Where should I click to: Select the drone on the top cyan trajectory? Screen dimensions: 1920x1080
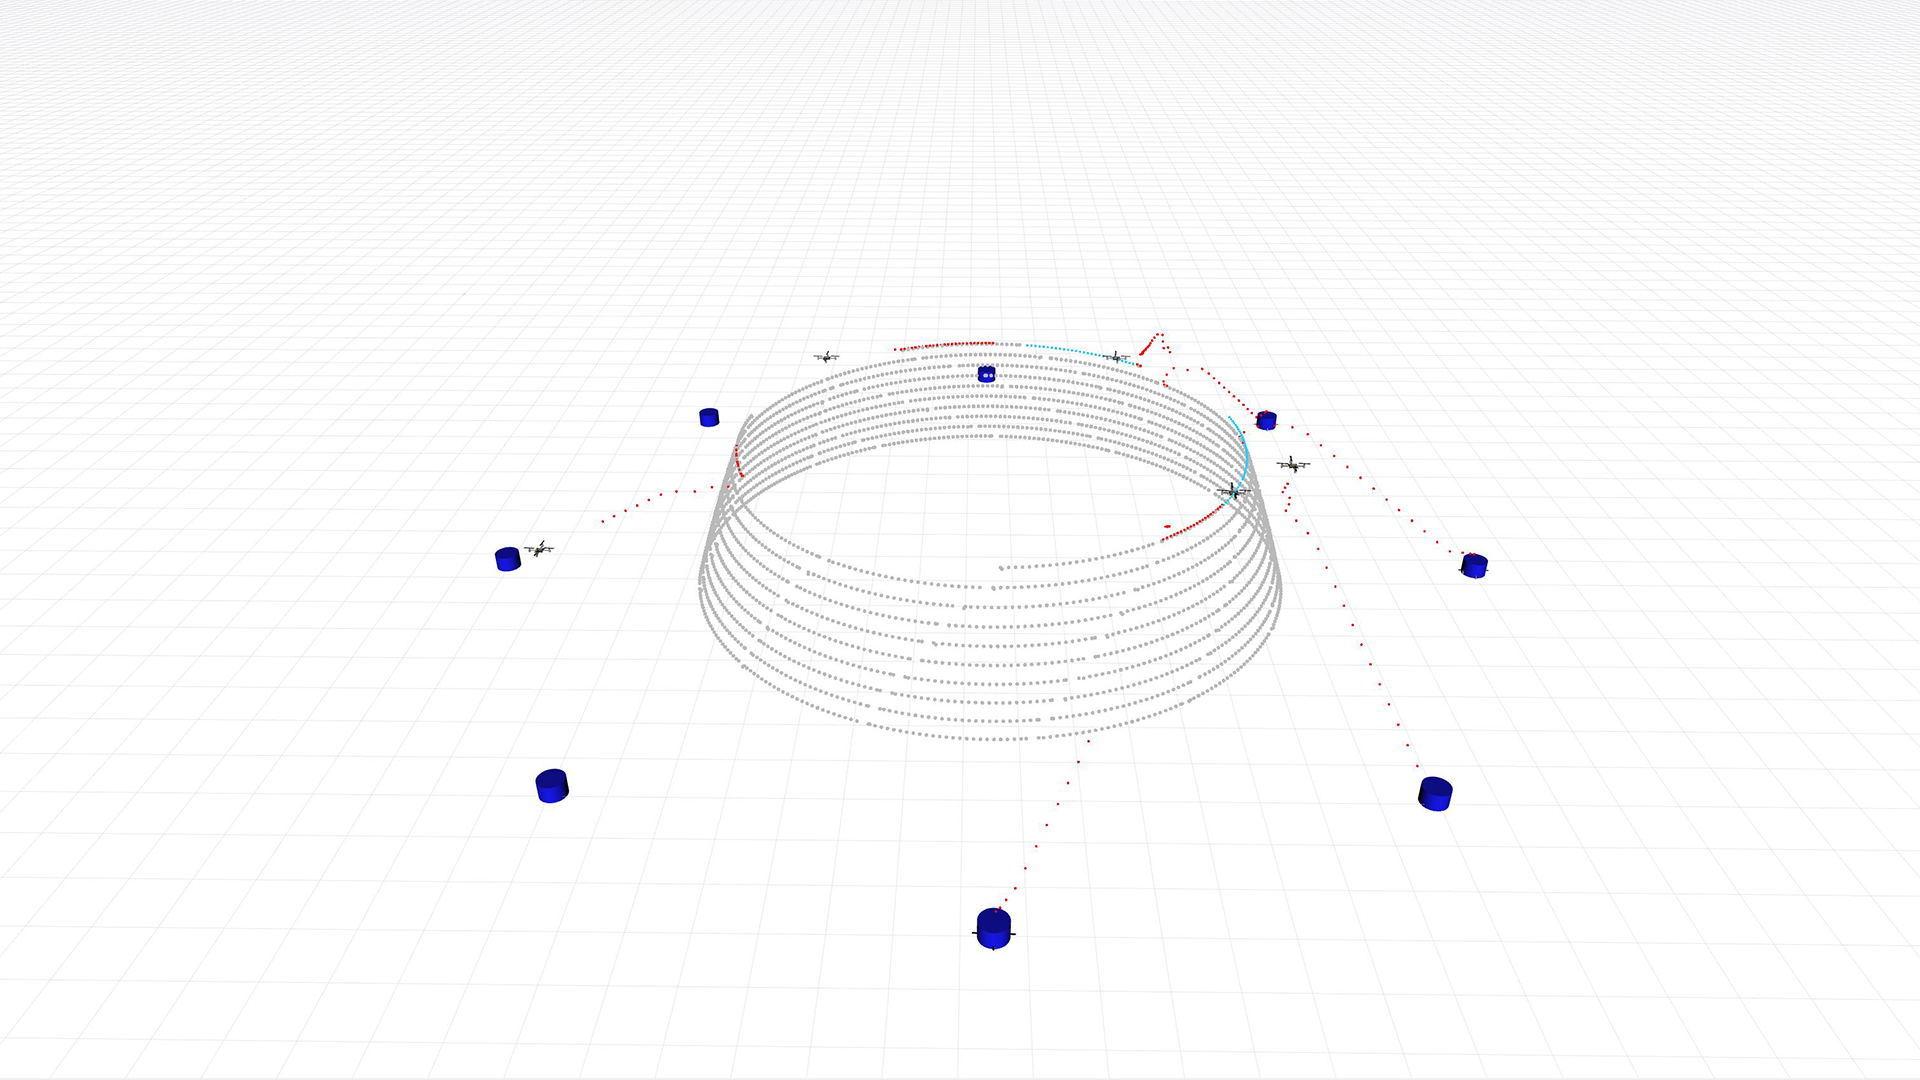(x=1116, y=357)
